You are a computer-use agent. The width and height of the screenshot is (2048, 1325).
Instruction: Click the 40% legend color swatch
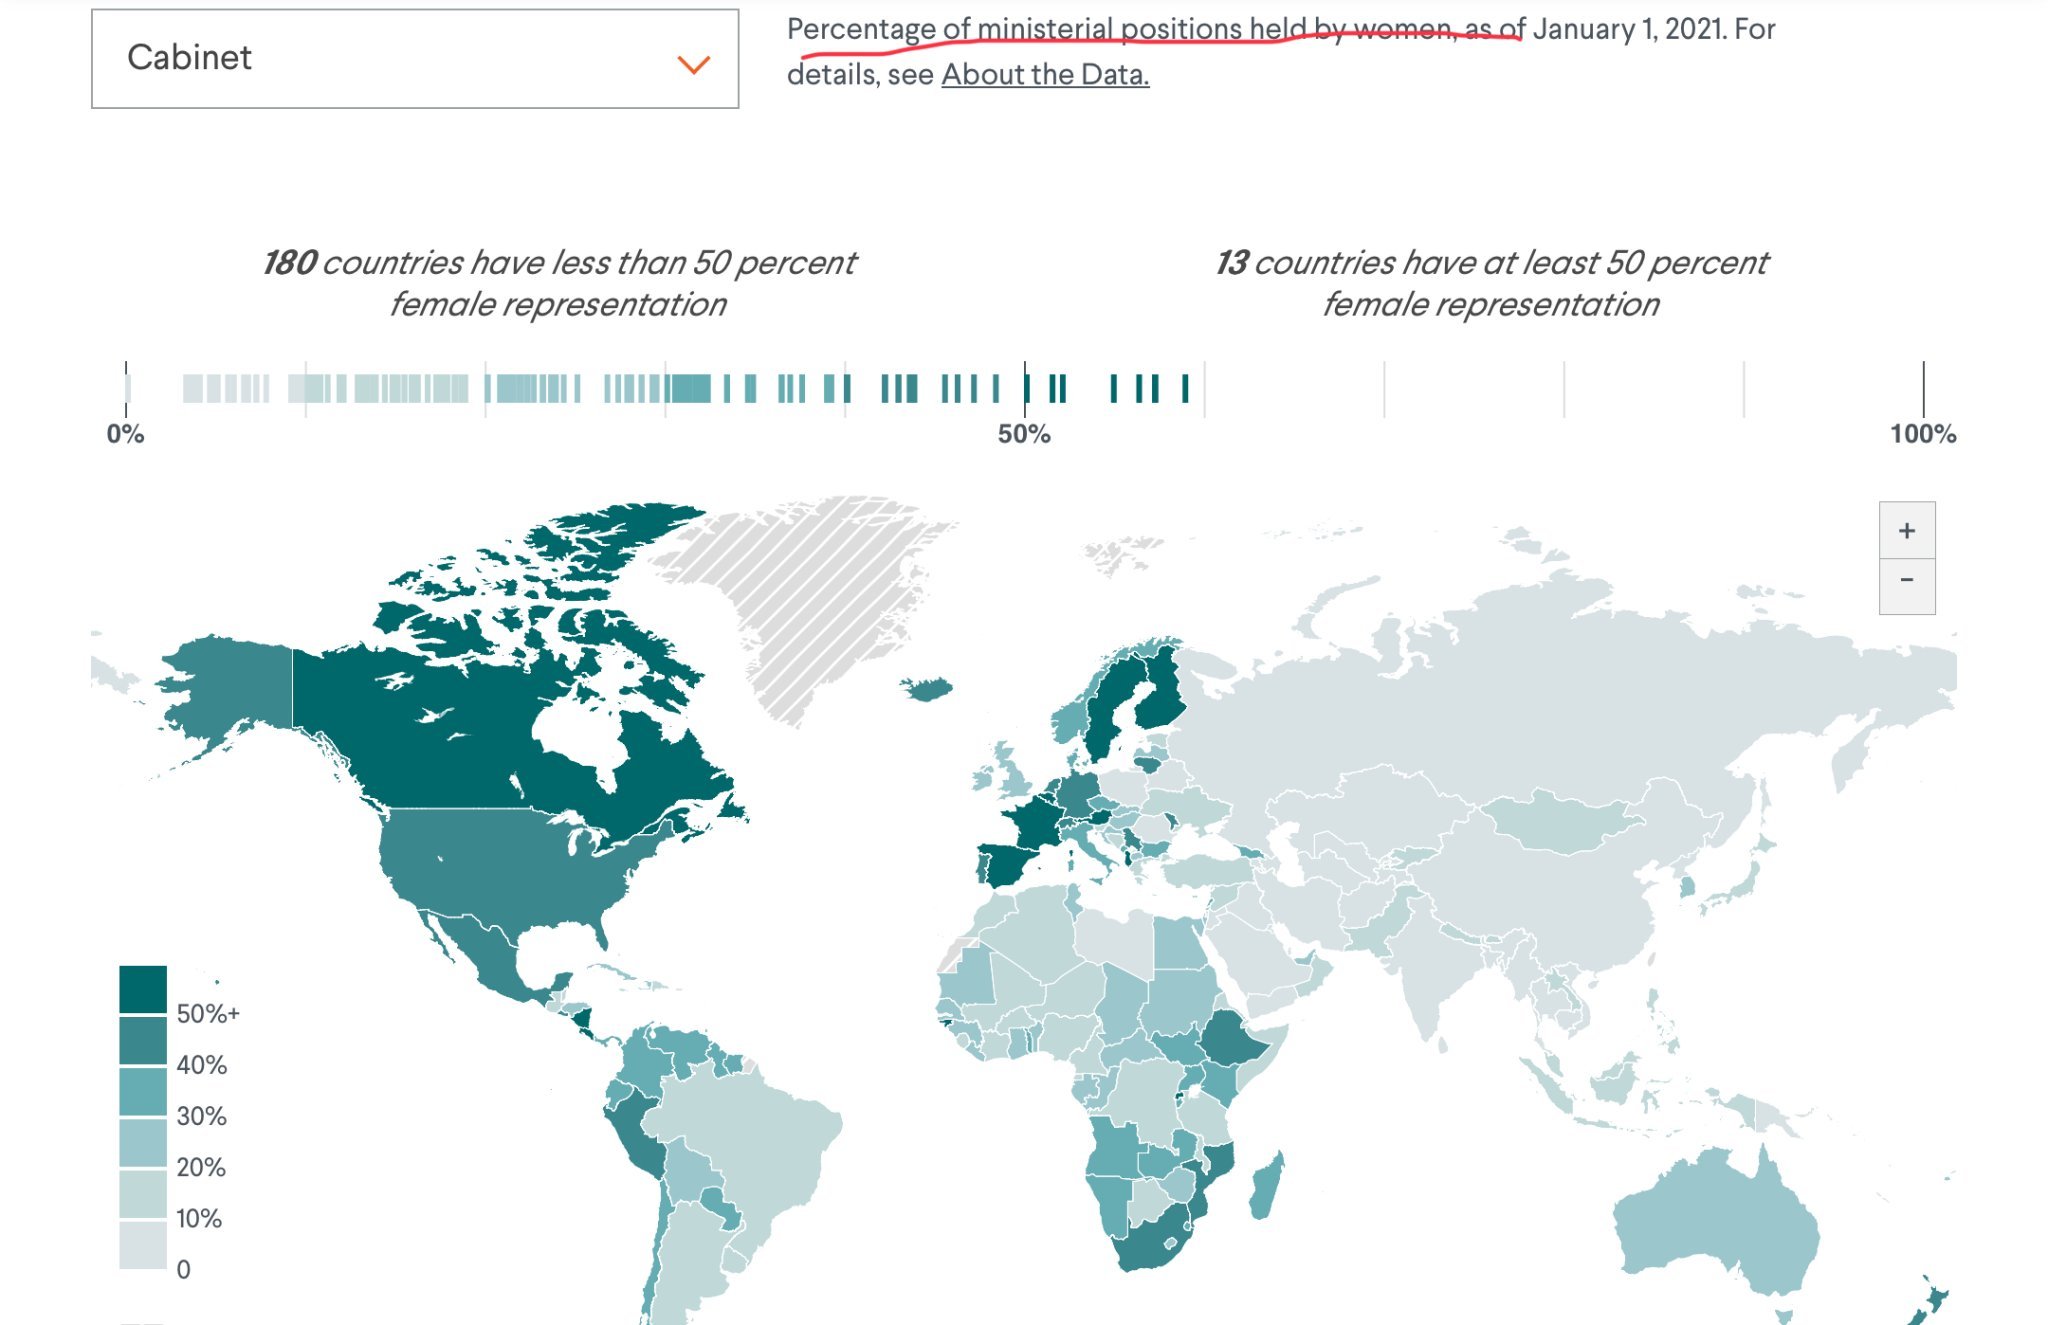tap(143, 1040)
